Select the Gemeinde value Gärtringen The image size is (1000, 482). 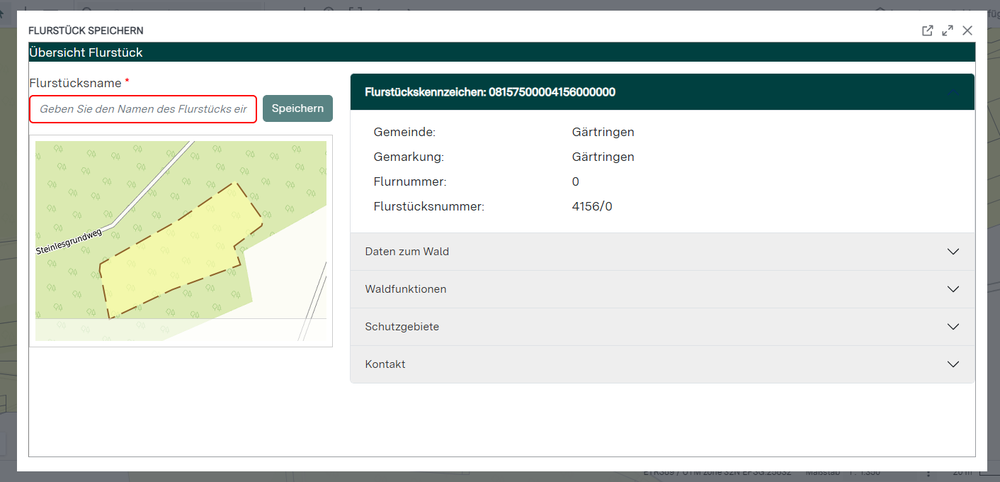(x=603, y=133)
